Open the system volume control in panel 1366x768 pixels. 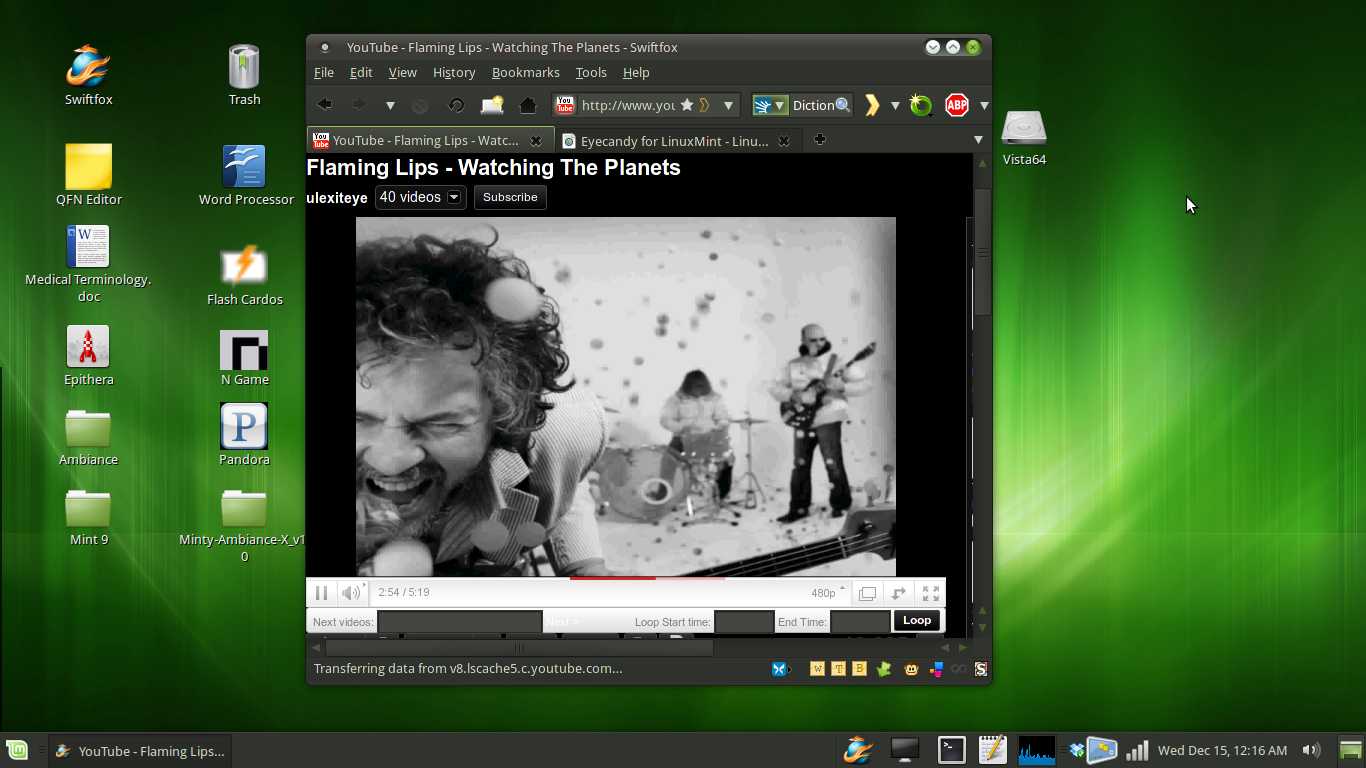(x=1311, y=750)
